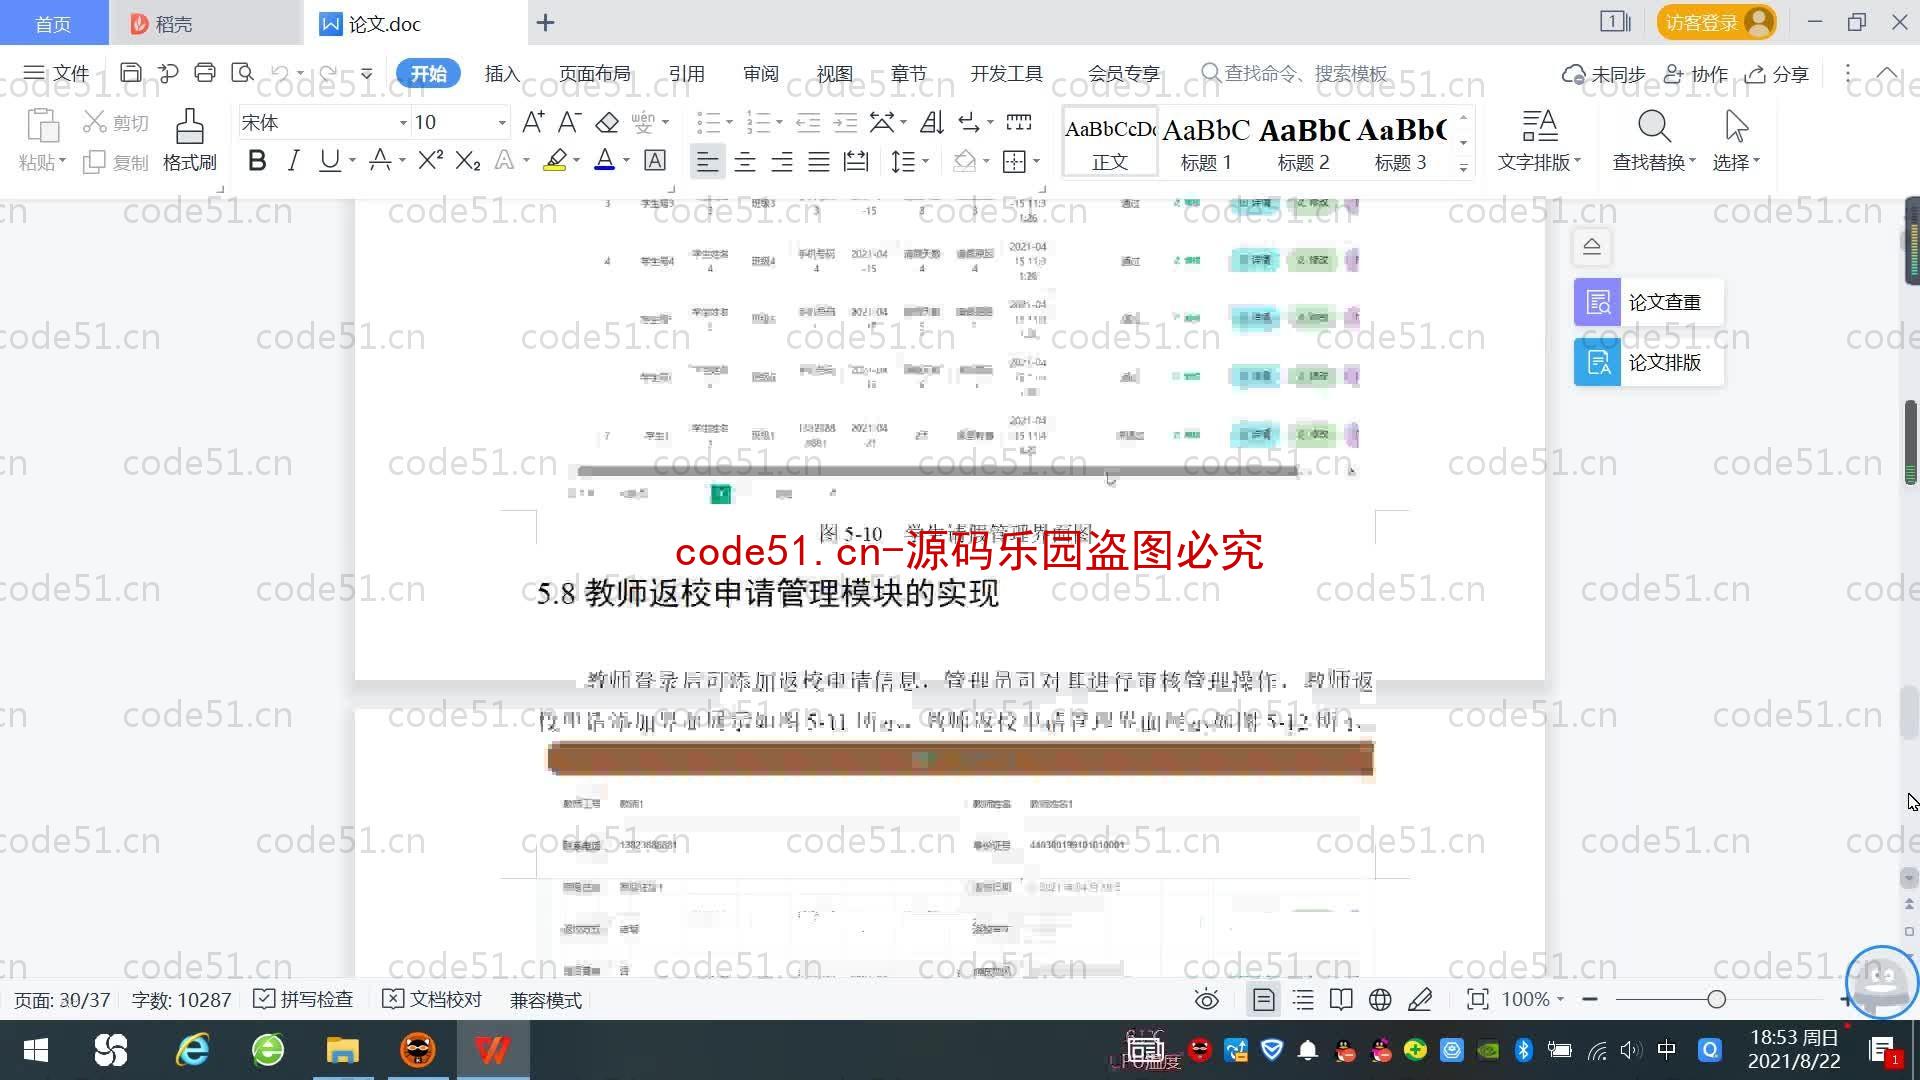
Task: Click the yellow highlight color swatch
Action: click(x=555, y=160)
